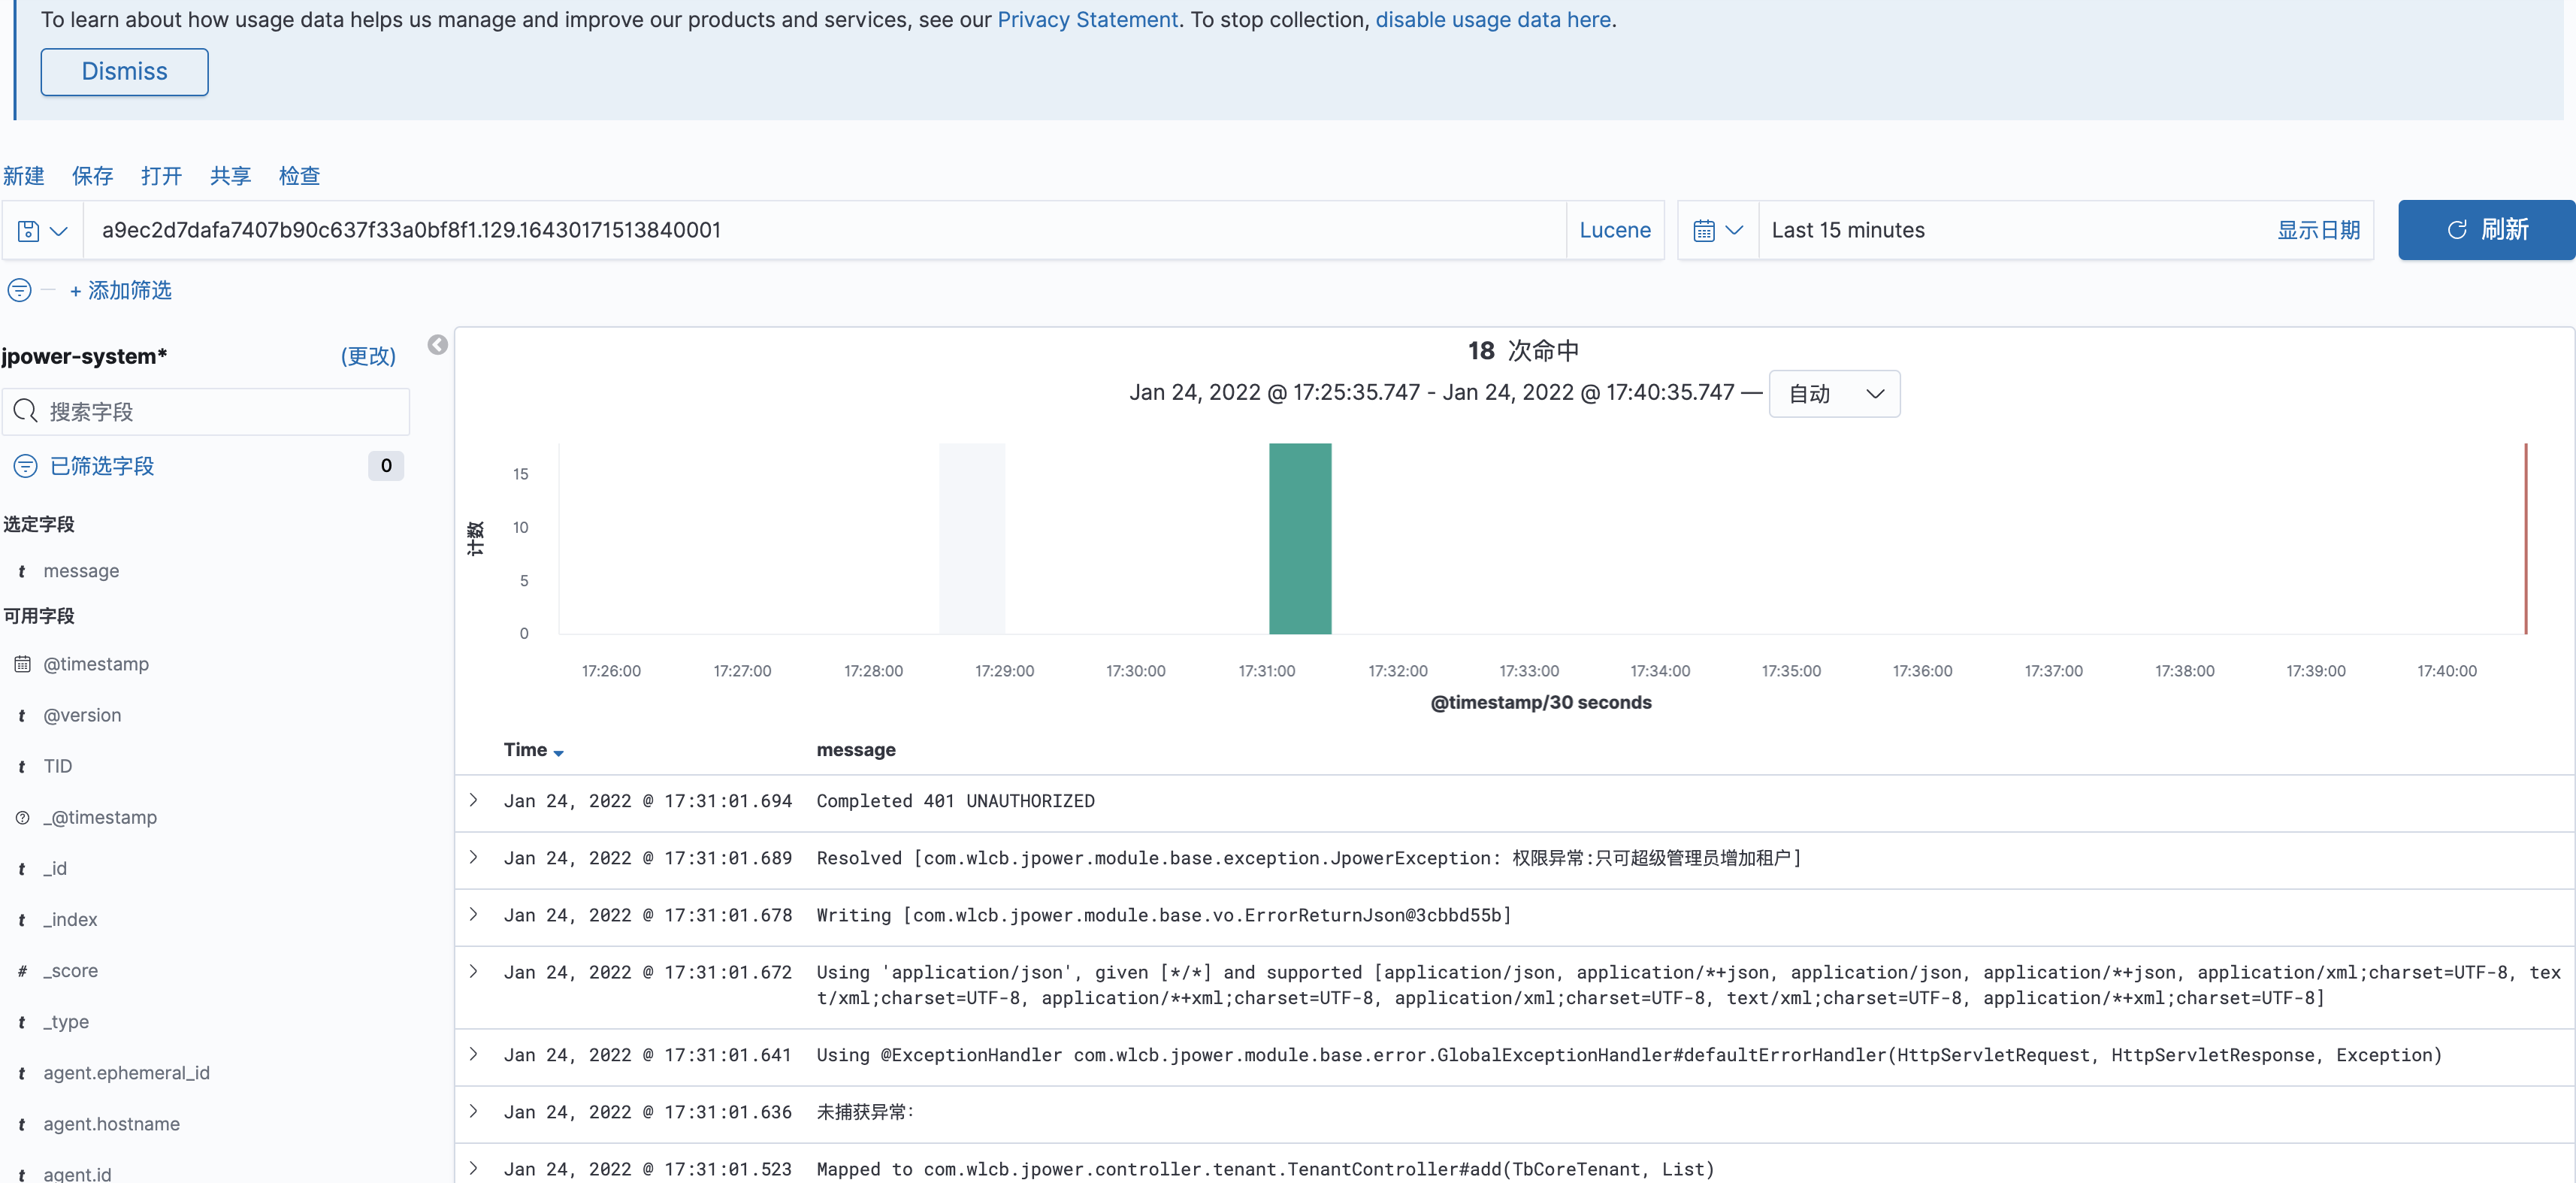Click the _id field type icon
This screenshot has height=1183, width=2576.
pyautogui.click(x=22, y=869)
